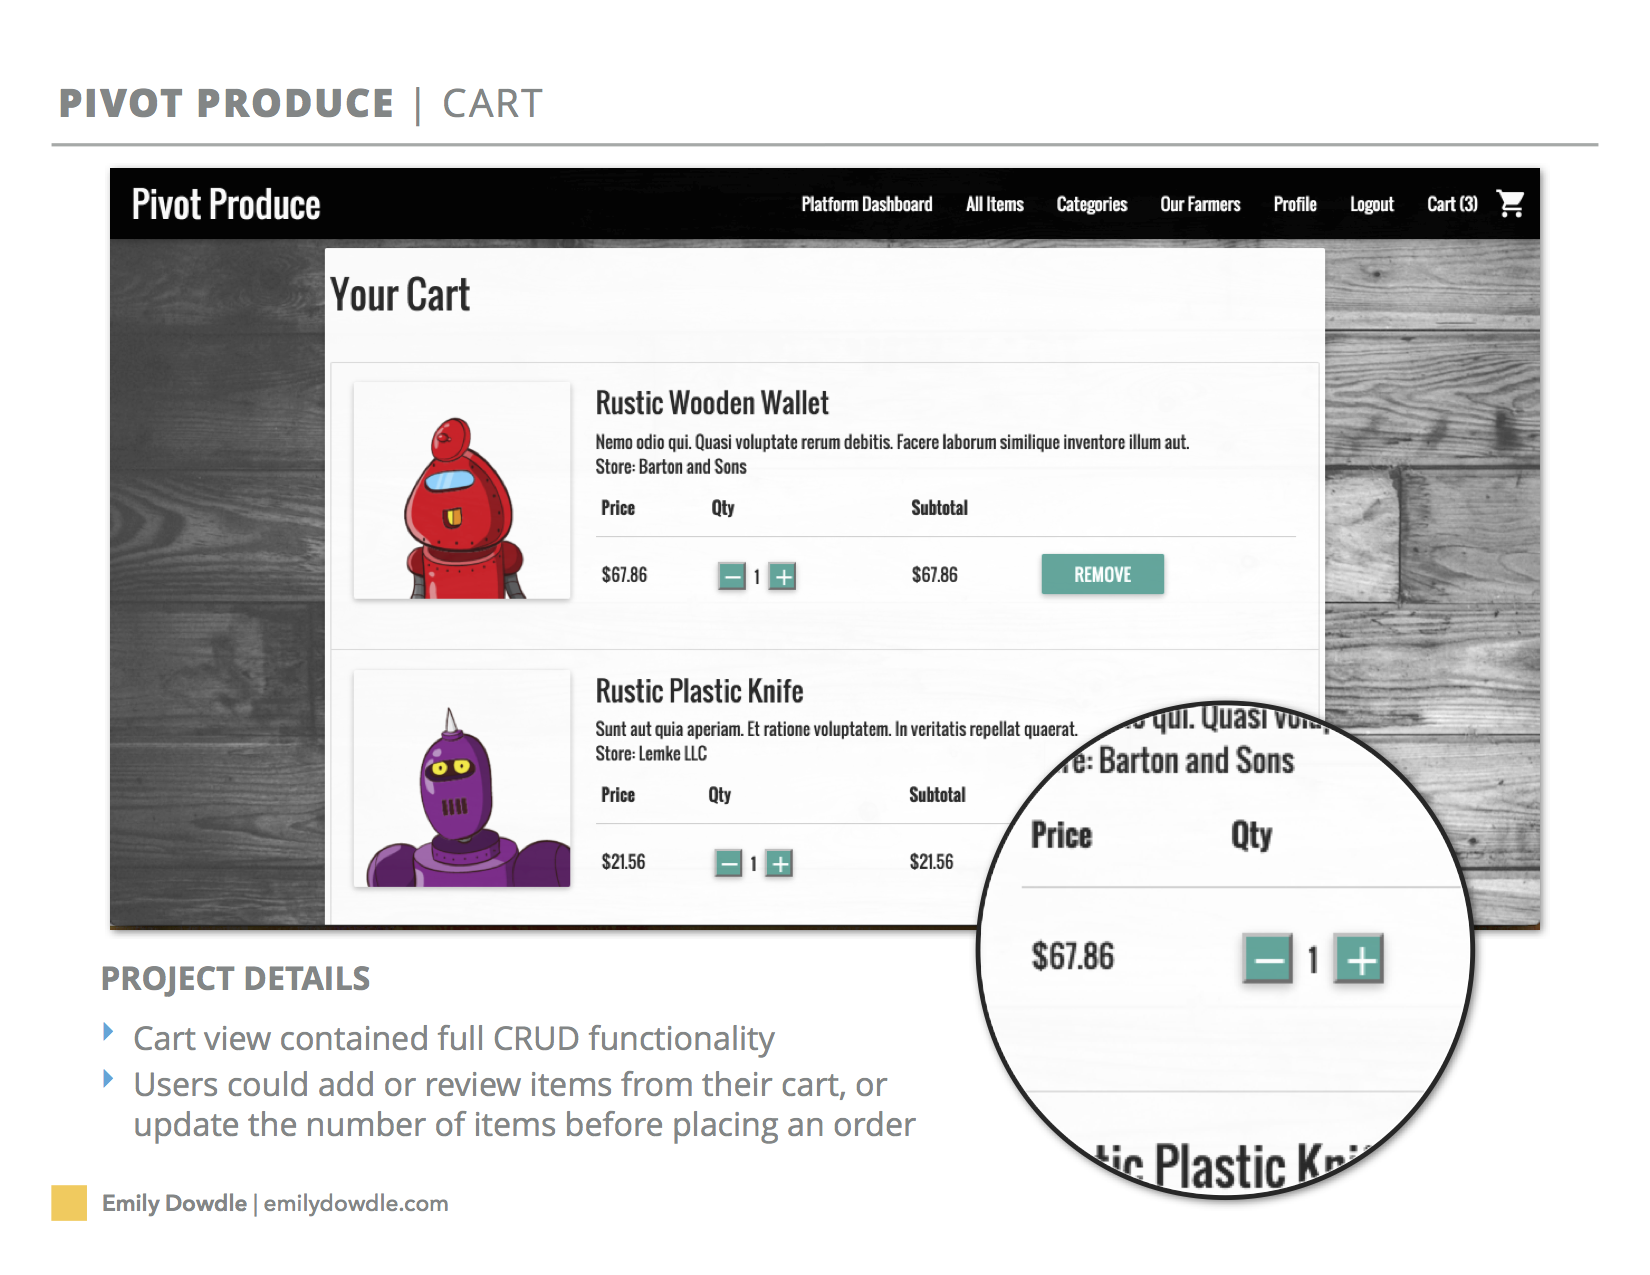1650x1275 pixels.
Task: Increase Rustic Plastic Knife quantity with plus
Action: coord(780,863)
